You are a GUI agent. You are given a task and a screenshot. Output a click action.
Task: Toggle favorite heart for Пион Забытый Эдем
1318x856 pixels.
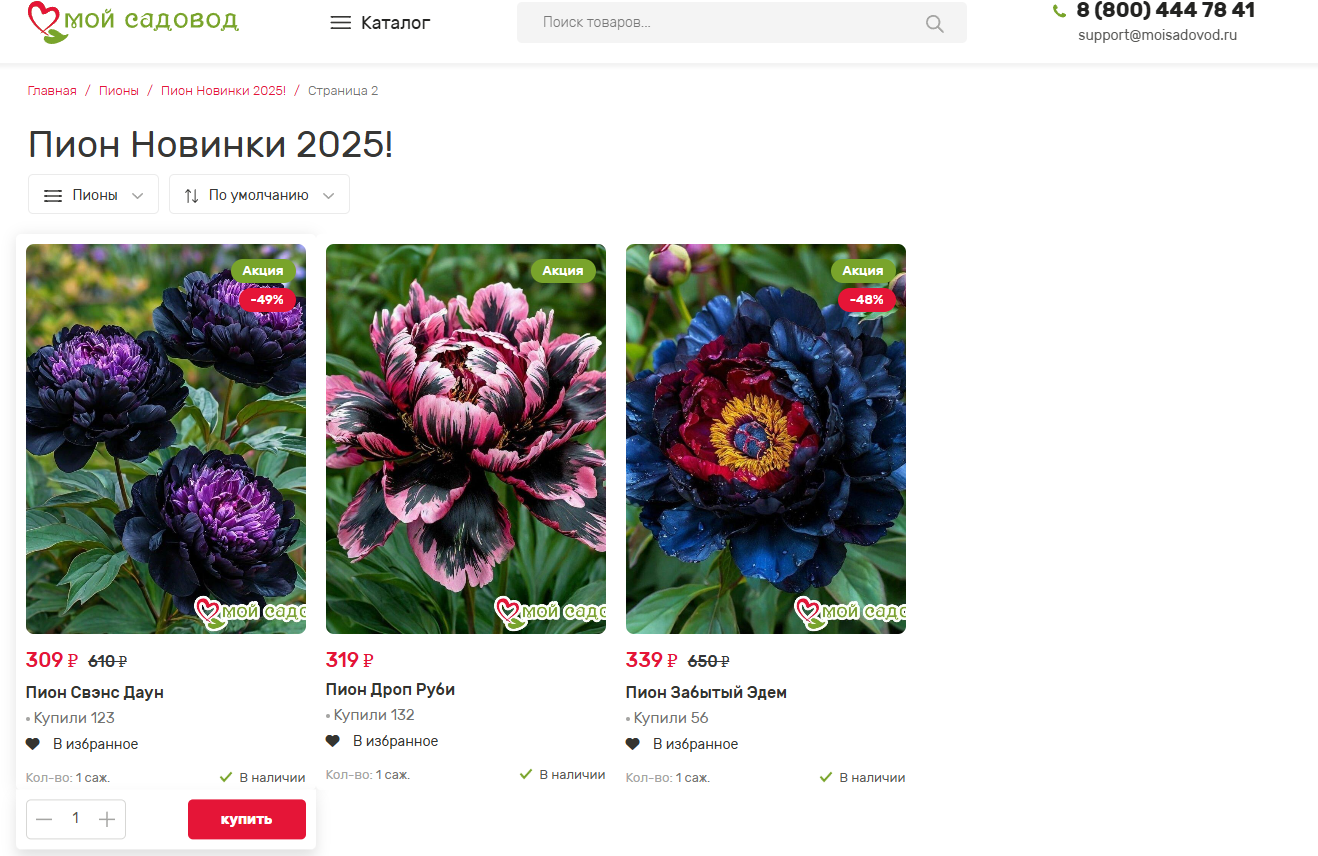point(633,744)
